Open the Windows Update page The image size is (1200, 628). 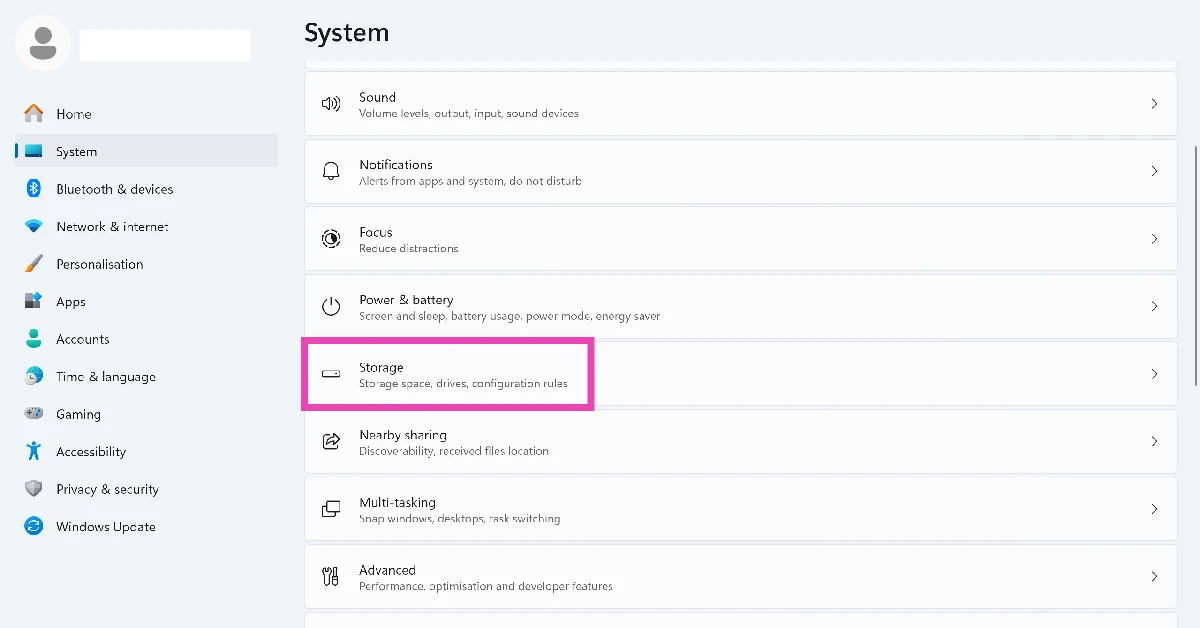point(105,527)
